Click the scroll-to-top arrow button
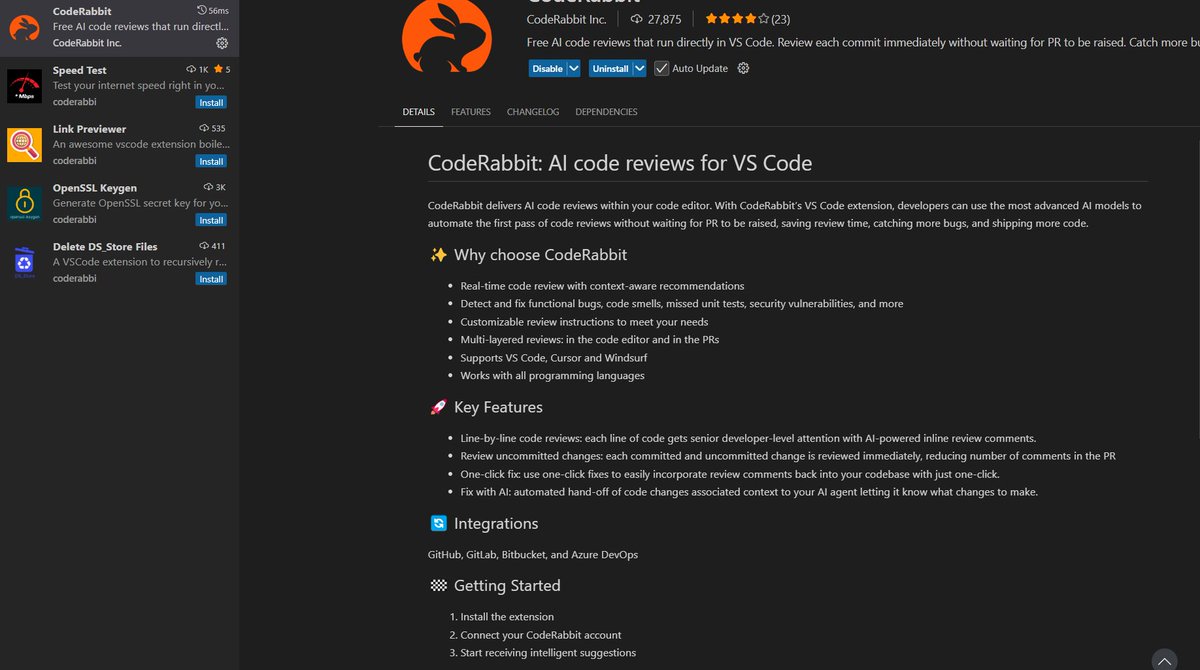The width and height of the screenshot is (1200, 670). [x=1164, y=660]
